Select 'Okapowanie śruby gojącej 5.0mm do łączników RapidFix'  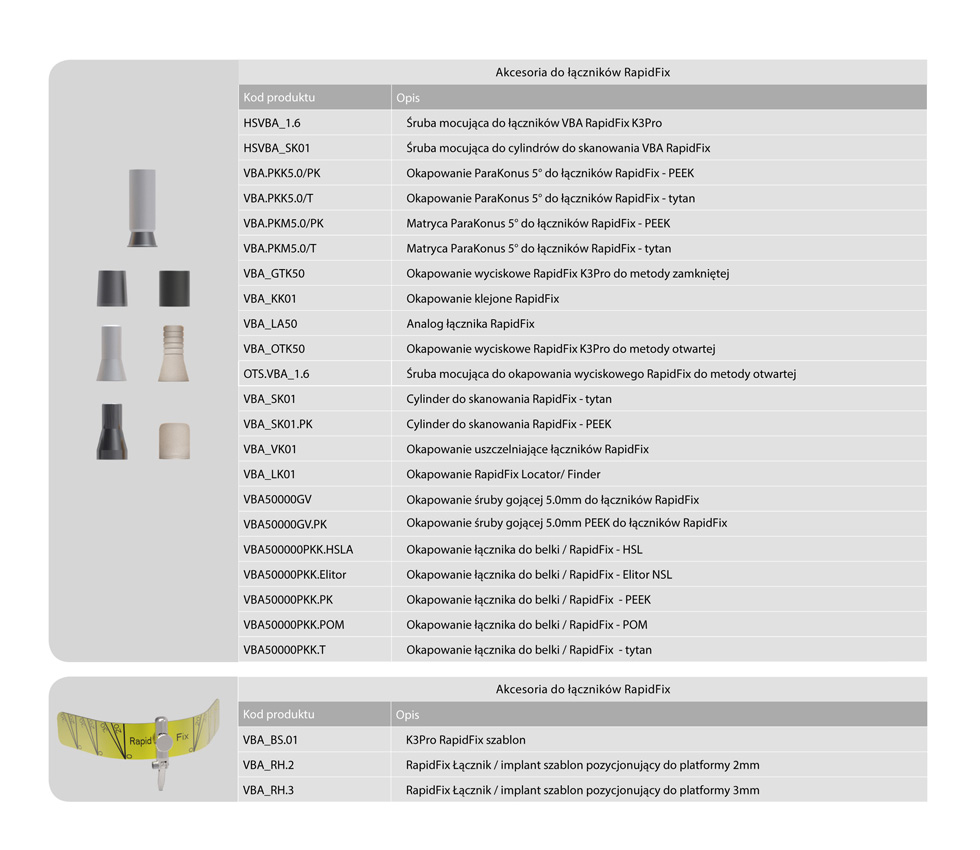pyautogui.click(x=552, y=499)
